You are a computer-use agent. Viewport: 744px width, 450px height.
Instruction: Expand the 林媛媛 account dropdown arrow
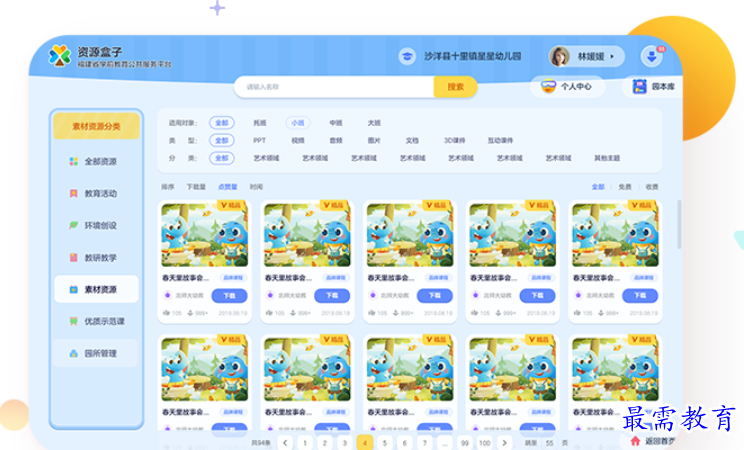pos(612,56)
